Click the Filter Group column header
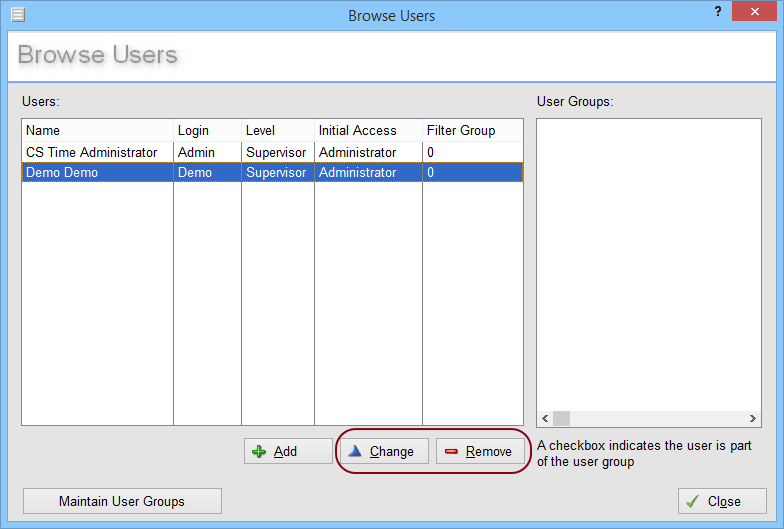Image resolution: width=784 pixels, height=529 pixels. coord(472,130)
